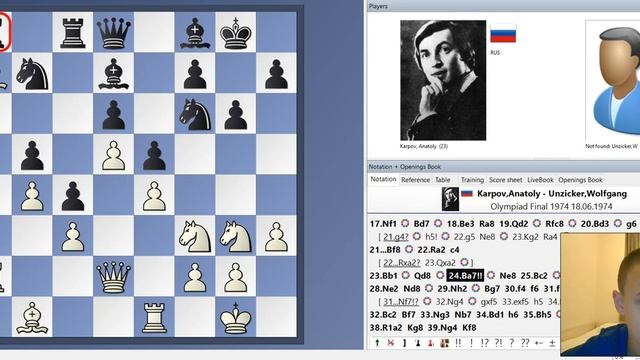Jump to the highlighted move 24.Ba7!!
640x360 pixels.
point(465,276)
